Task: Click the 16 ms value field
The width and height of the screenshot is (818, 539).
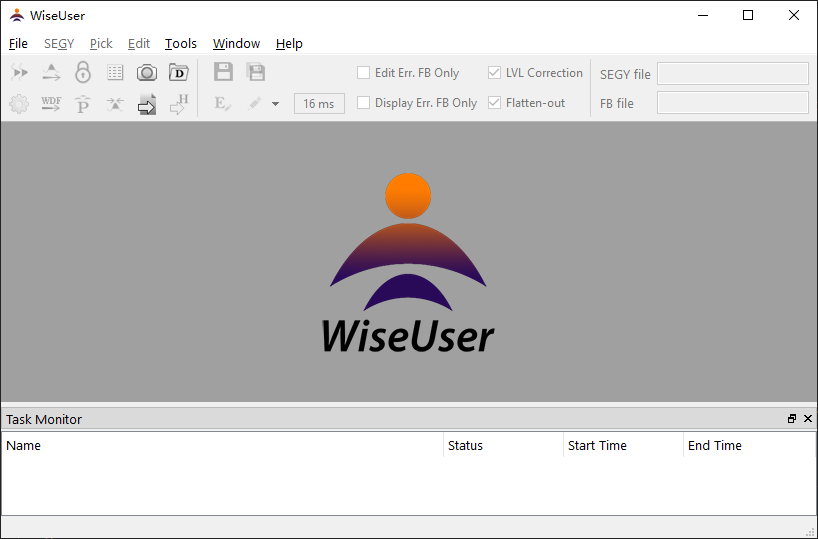Action: click(319, 103)
